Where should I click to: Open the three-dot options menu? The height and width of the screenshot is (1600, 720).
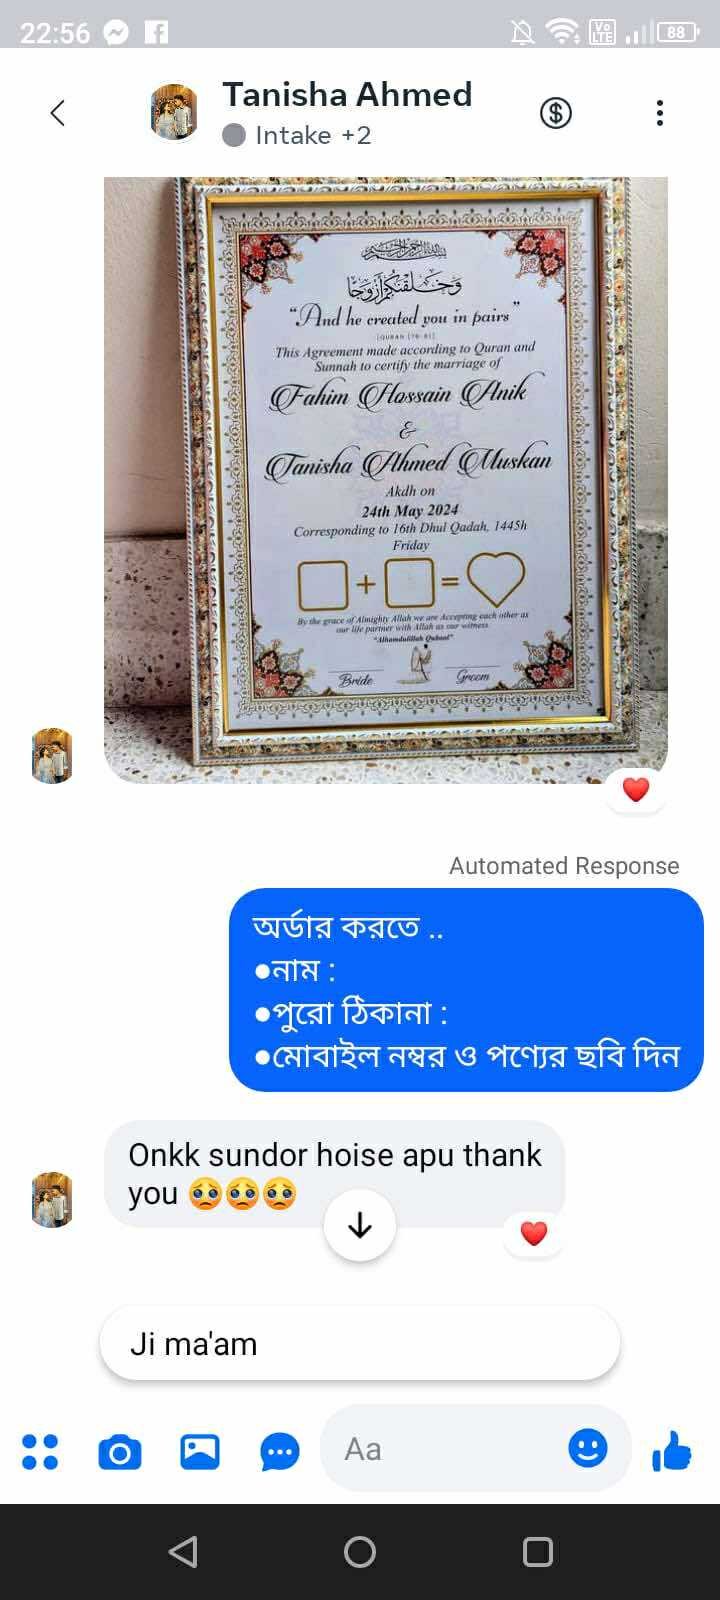point(659,113)
